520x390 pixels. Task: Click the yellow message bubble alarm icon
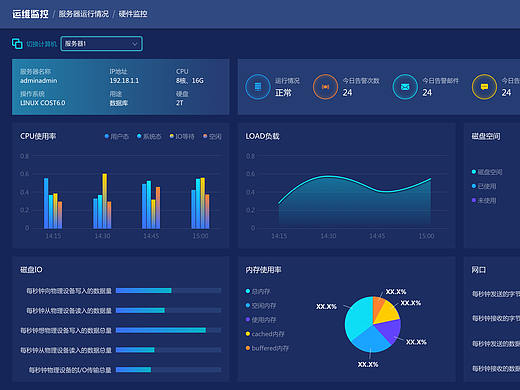click(484, 87)
